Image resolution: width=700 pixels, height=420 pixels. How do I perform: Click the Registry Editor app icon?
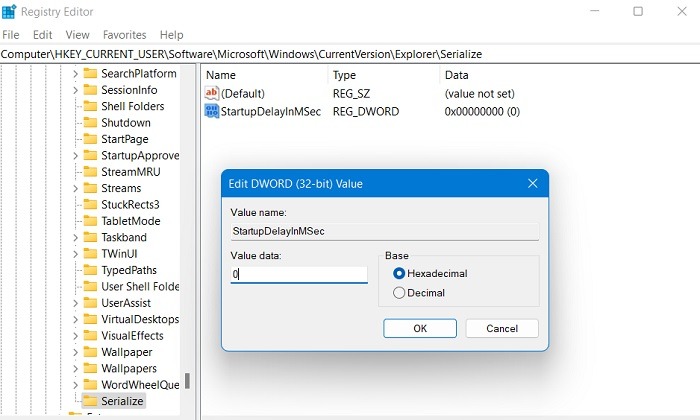tap(9, 12)
